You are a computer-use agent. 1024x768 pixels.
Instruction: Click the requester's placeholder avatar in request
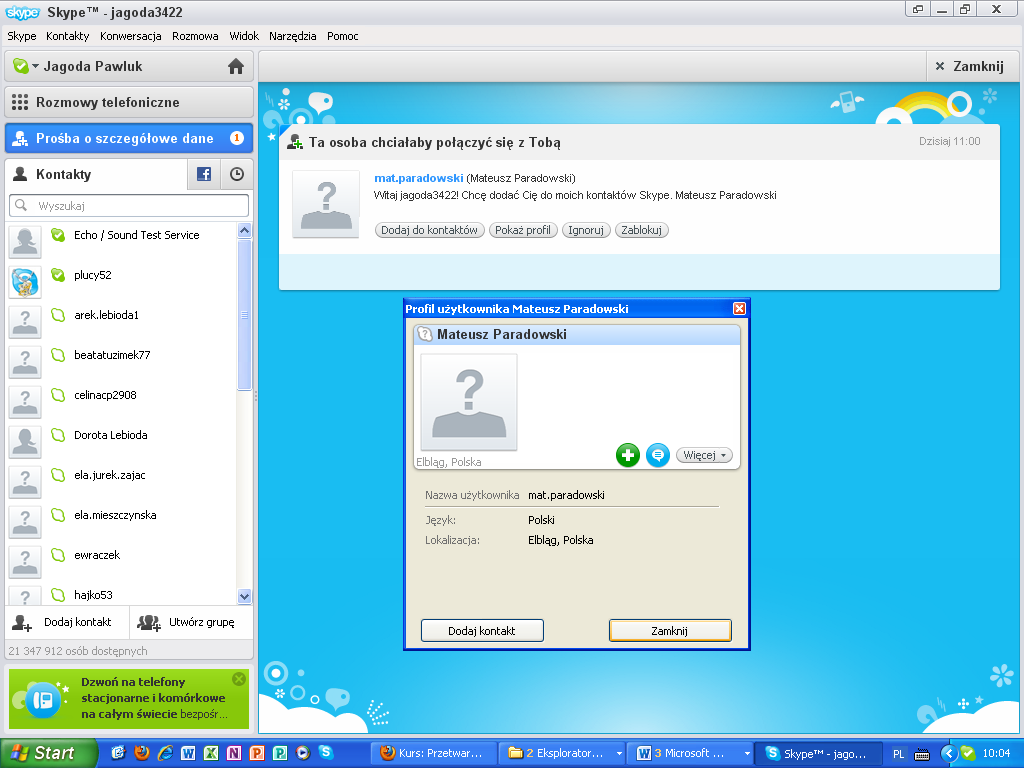[x=326, y=204]
